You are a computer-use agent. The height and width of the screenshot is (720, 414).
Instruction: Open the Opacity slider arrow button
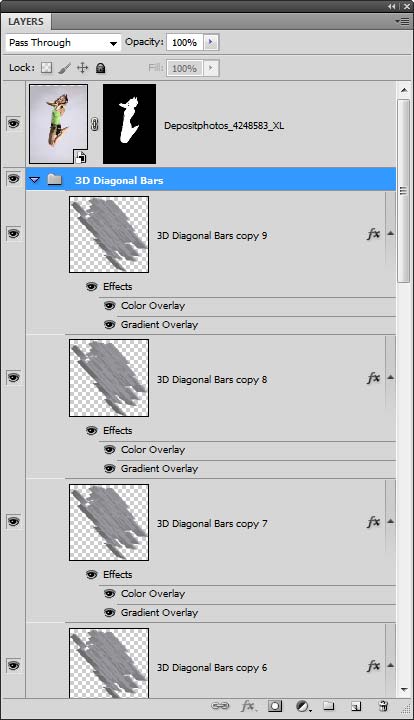click(x=211, y=42)
